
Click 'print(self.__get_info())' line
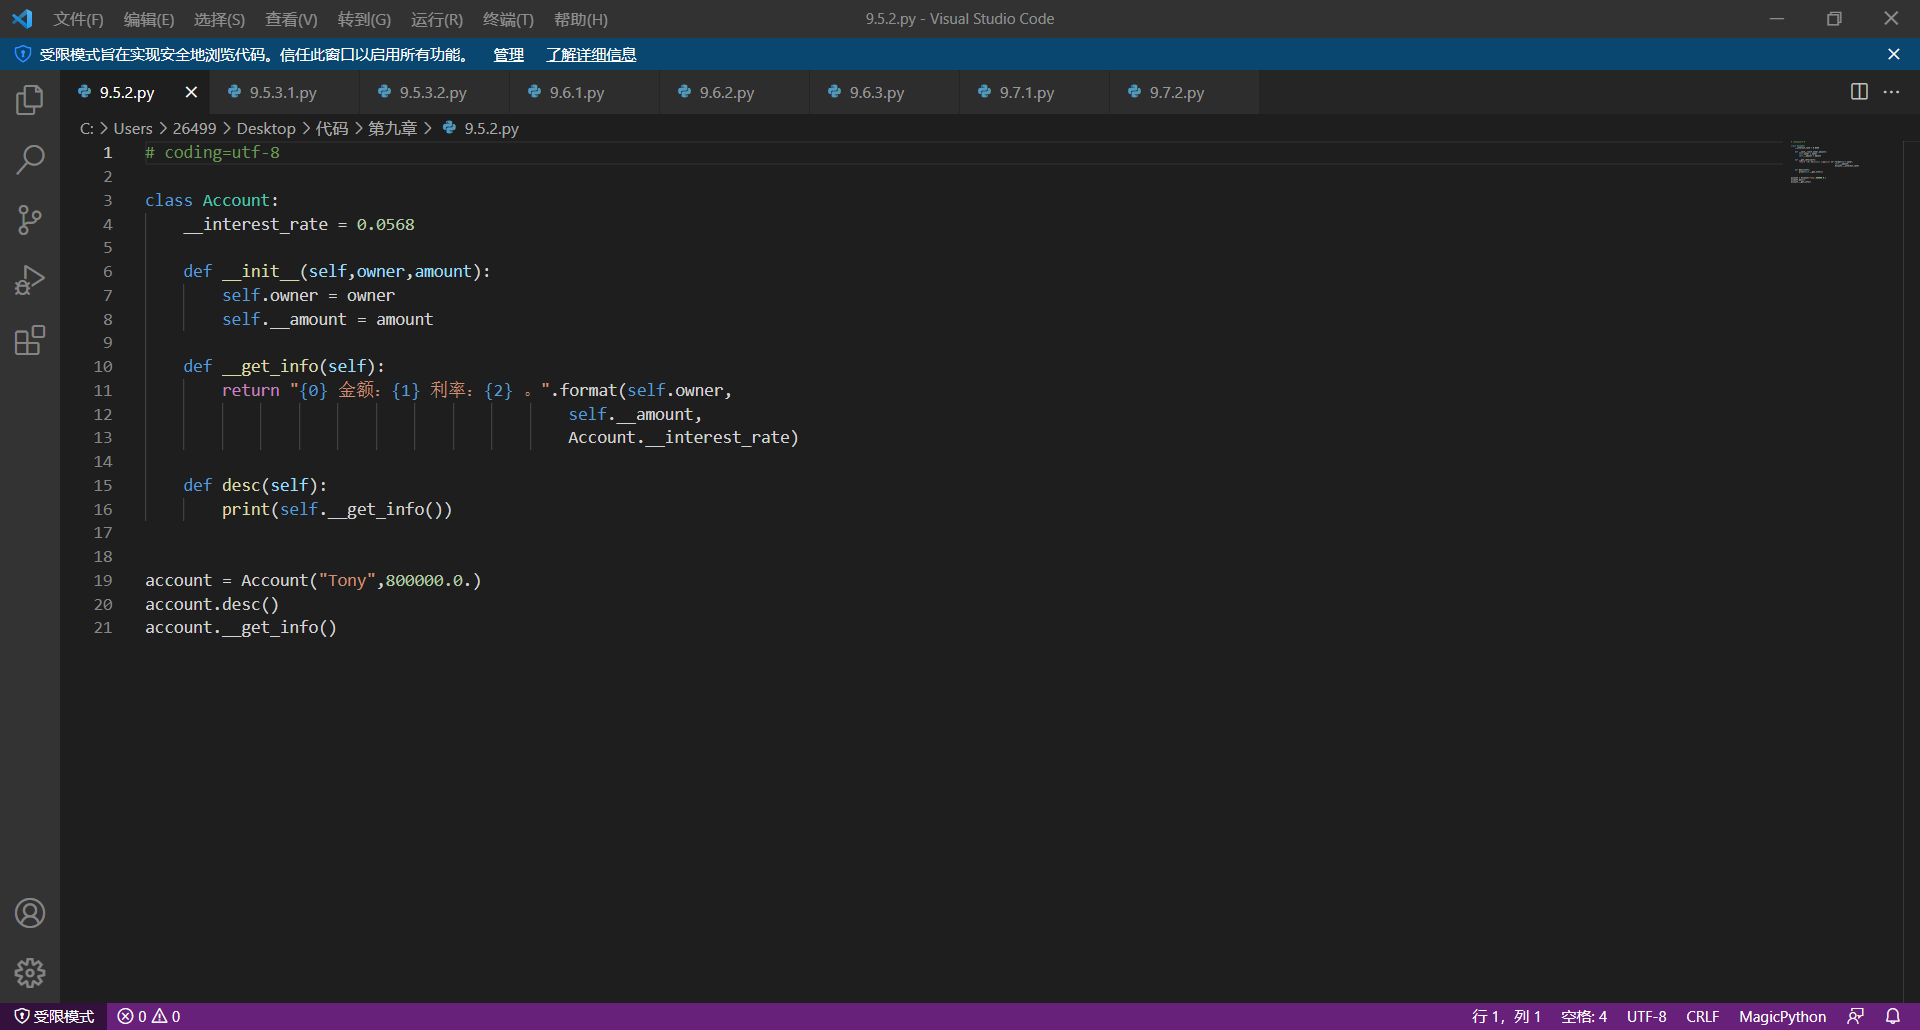[x=337, y=509]
